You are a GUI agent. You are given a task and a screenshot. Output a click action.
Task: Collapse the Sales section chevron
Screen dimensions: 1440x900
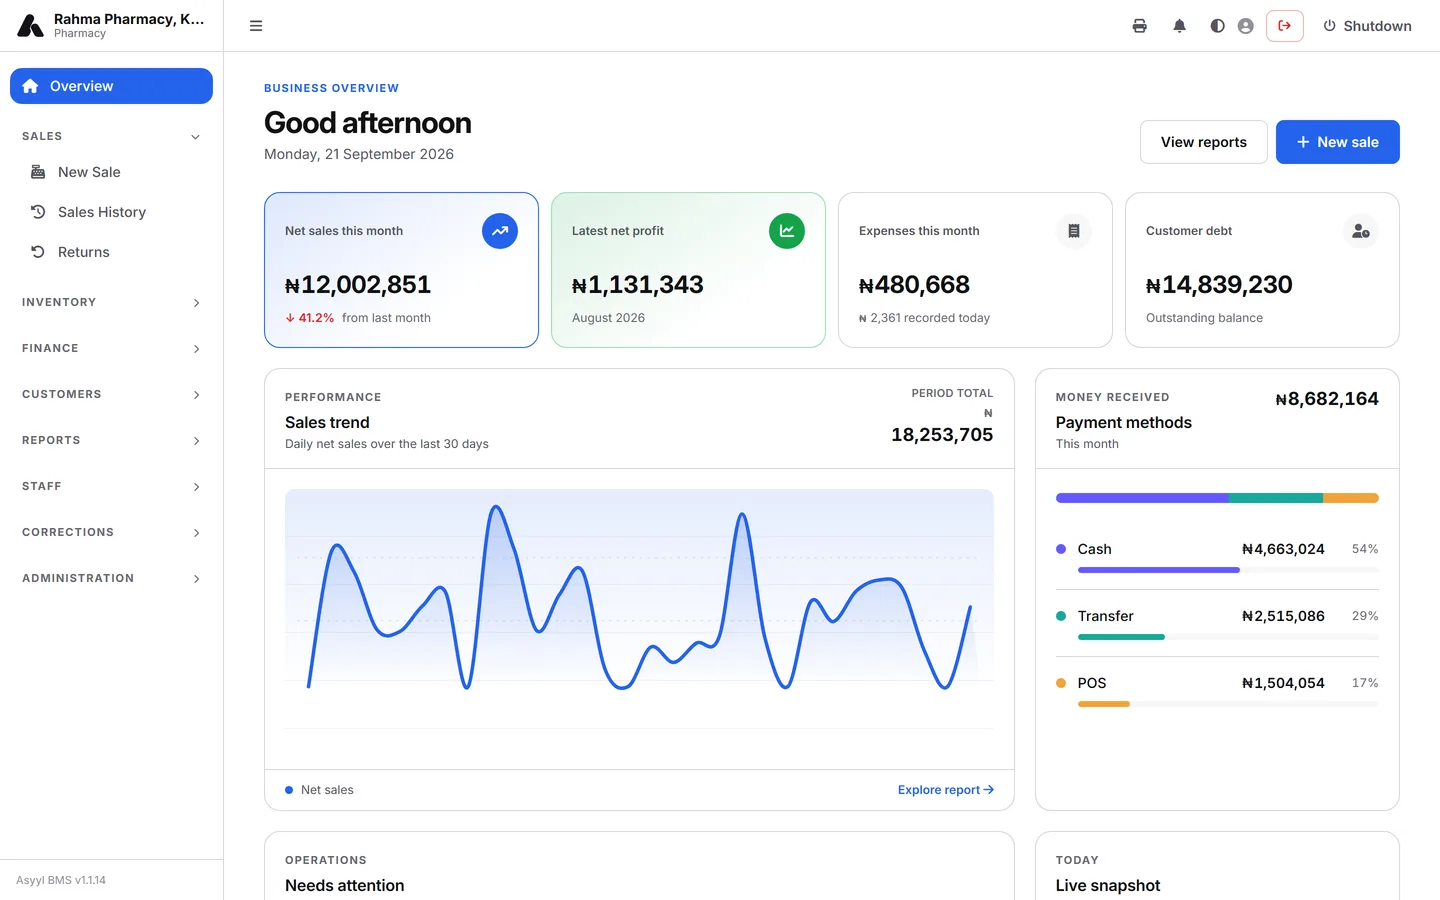pos(195,137)
